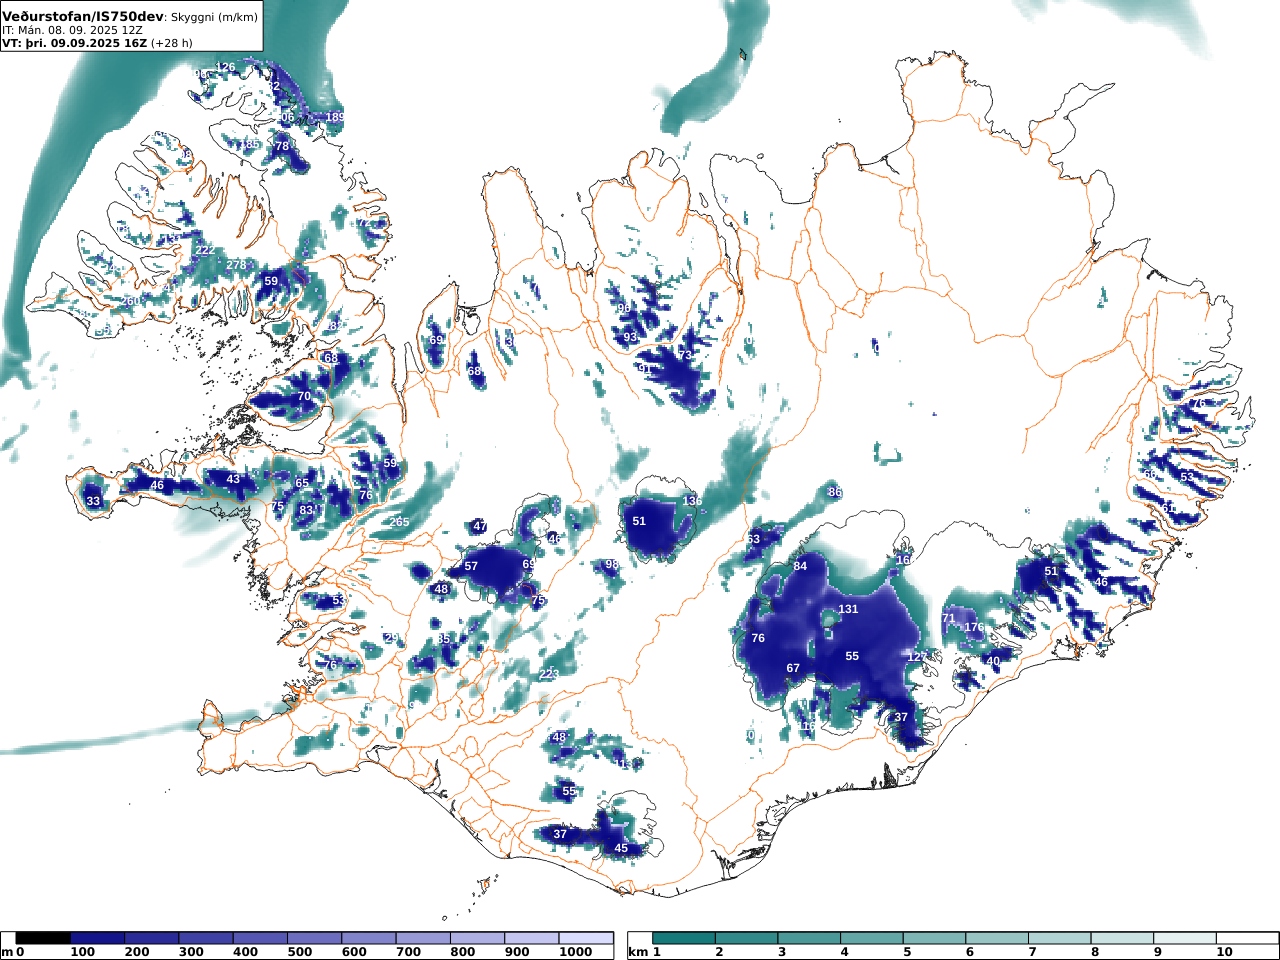Click the palest lavender 1000 m legend swatch

coord(586,938)
